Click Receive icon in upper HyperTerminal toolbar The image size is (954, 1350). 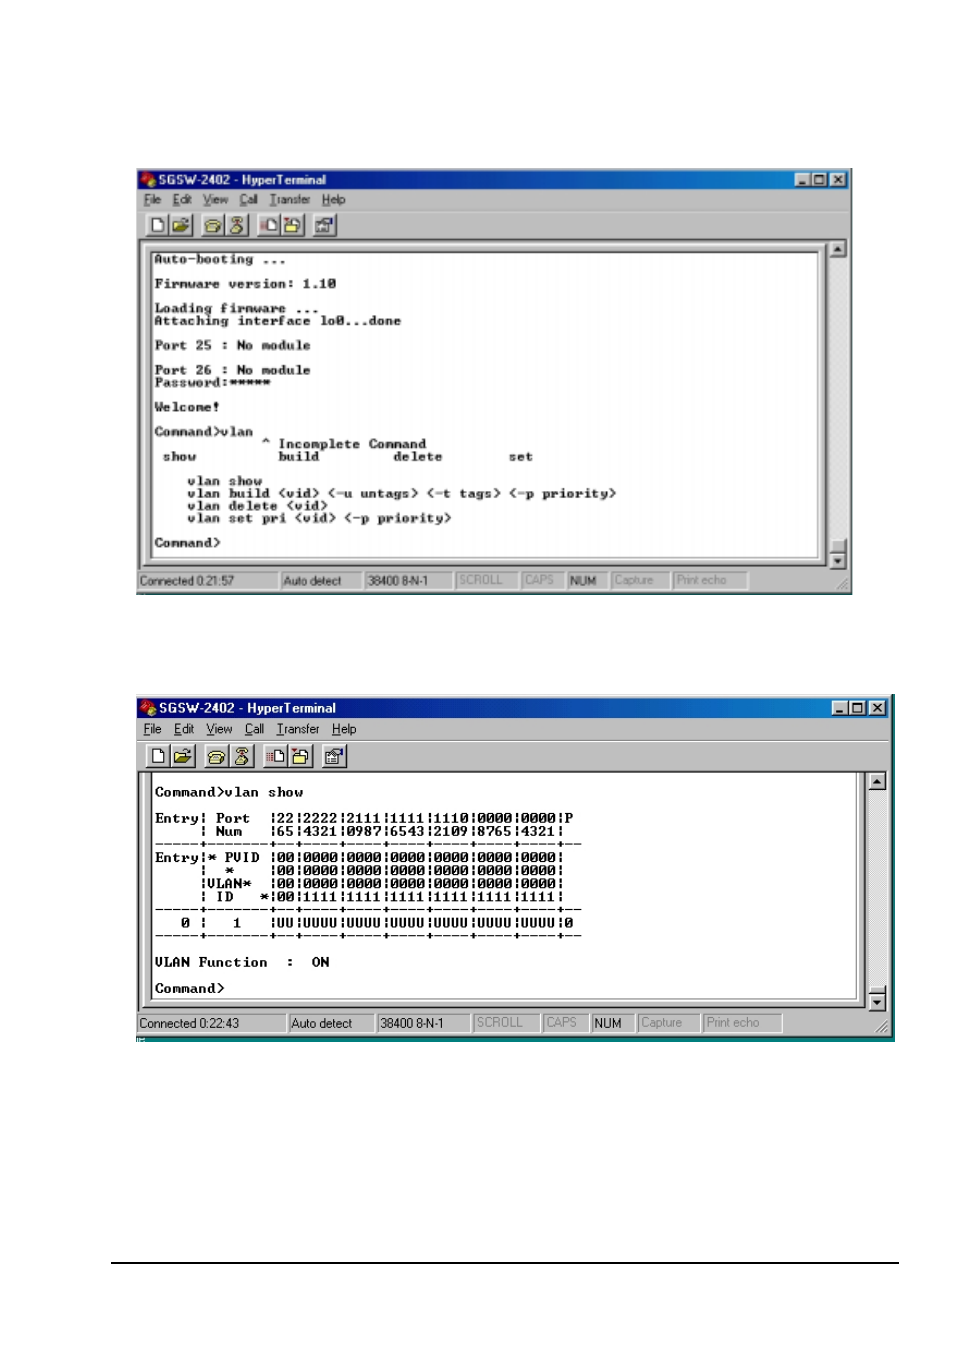pos(292,225)
